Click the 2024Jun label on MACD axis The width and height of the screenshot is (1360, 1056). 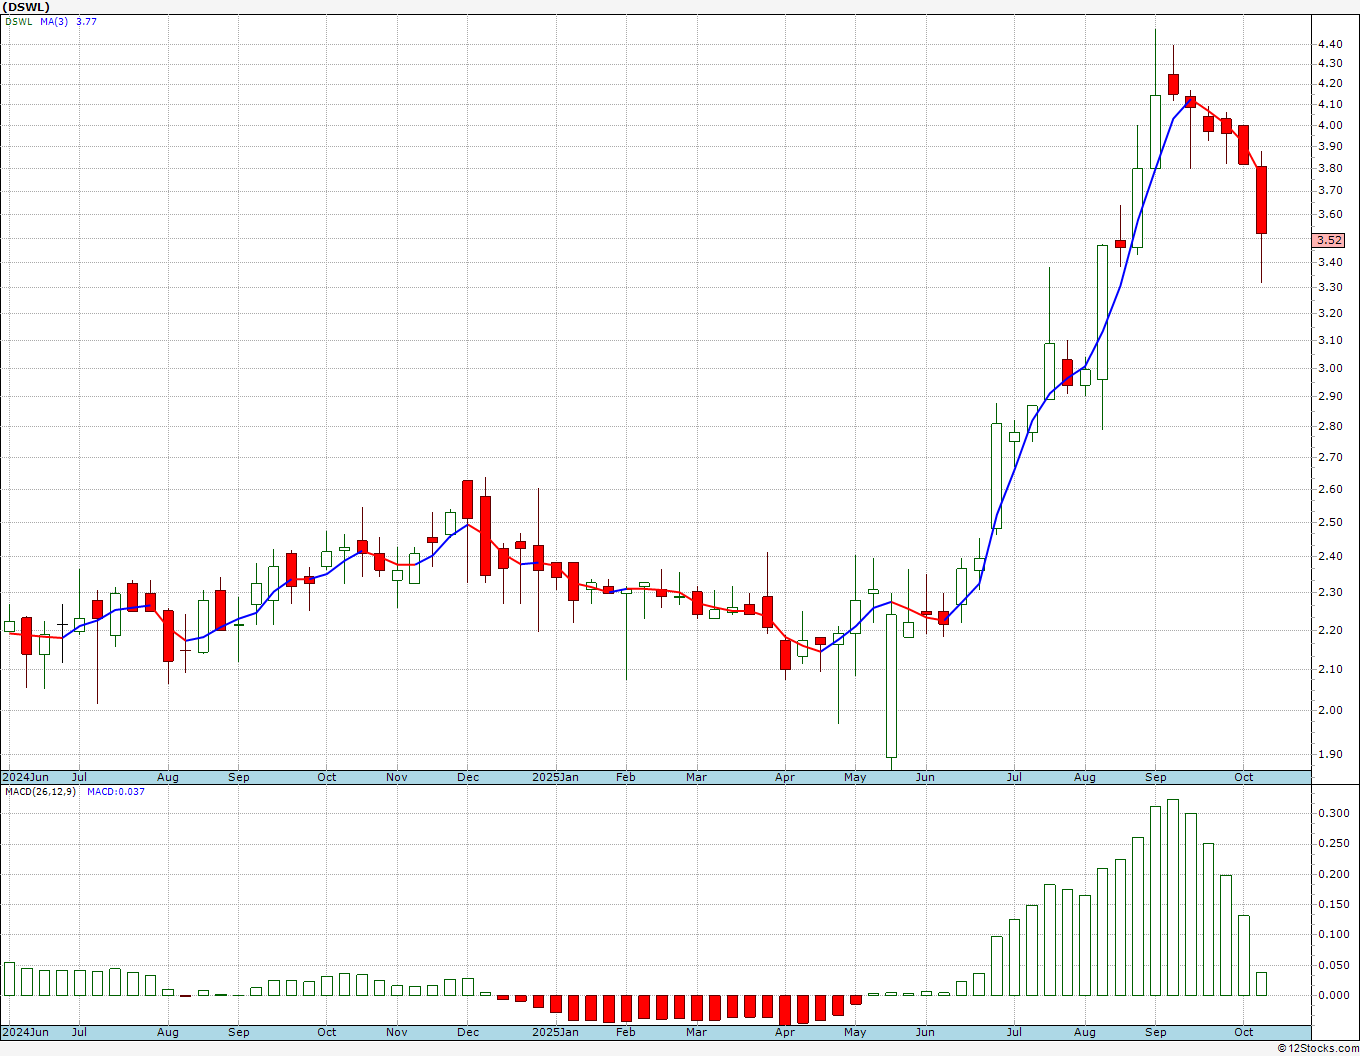[x=25, y=1032]
